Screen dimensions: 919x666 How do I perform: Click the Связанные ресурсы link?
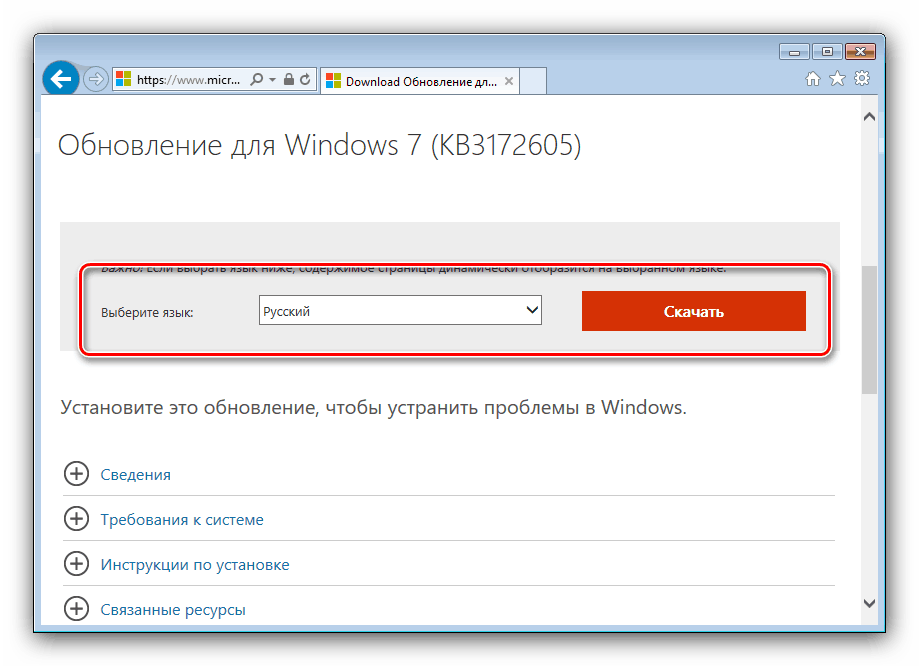173,610
